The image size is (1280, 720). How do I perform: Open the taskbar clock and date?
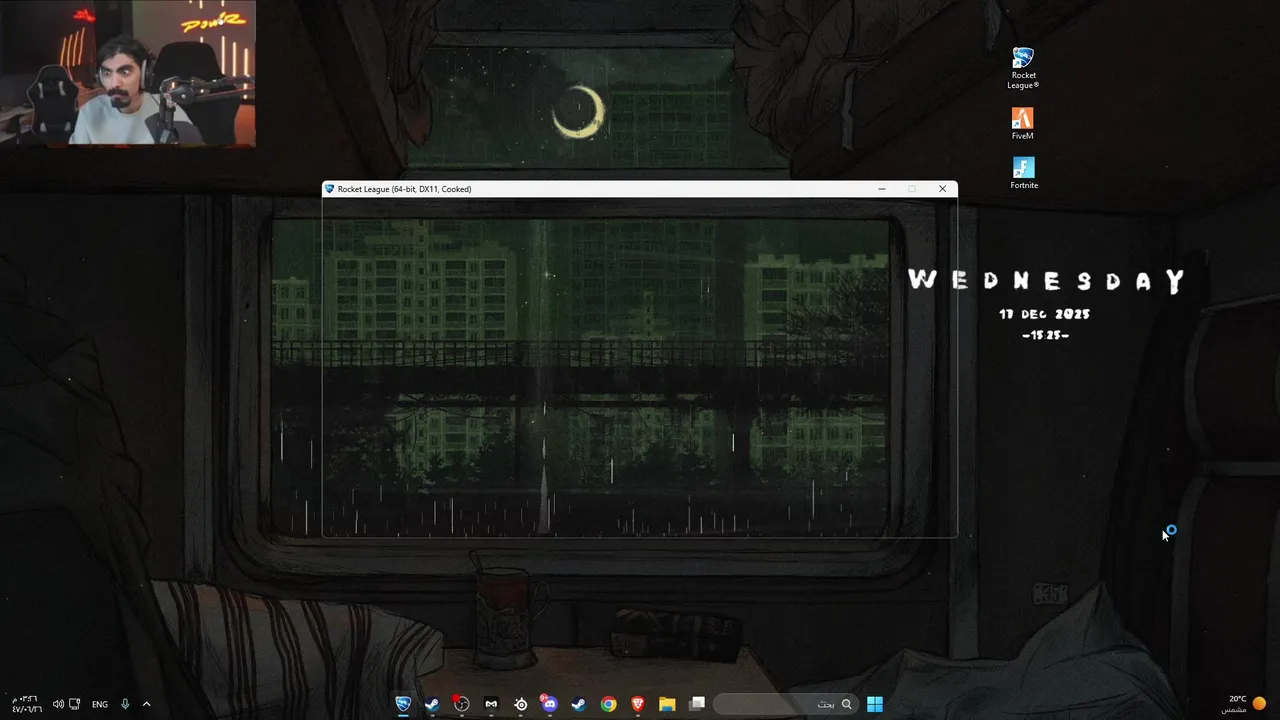(27, 704)
